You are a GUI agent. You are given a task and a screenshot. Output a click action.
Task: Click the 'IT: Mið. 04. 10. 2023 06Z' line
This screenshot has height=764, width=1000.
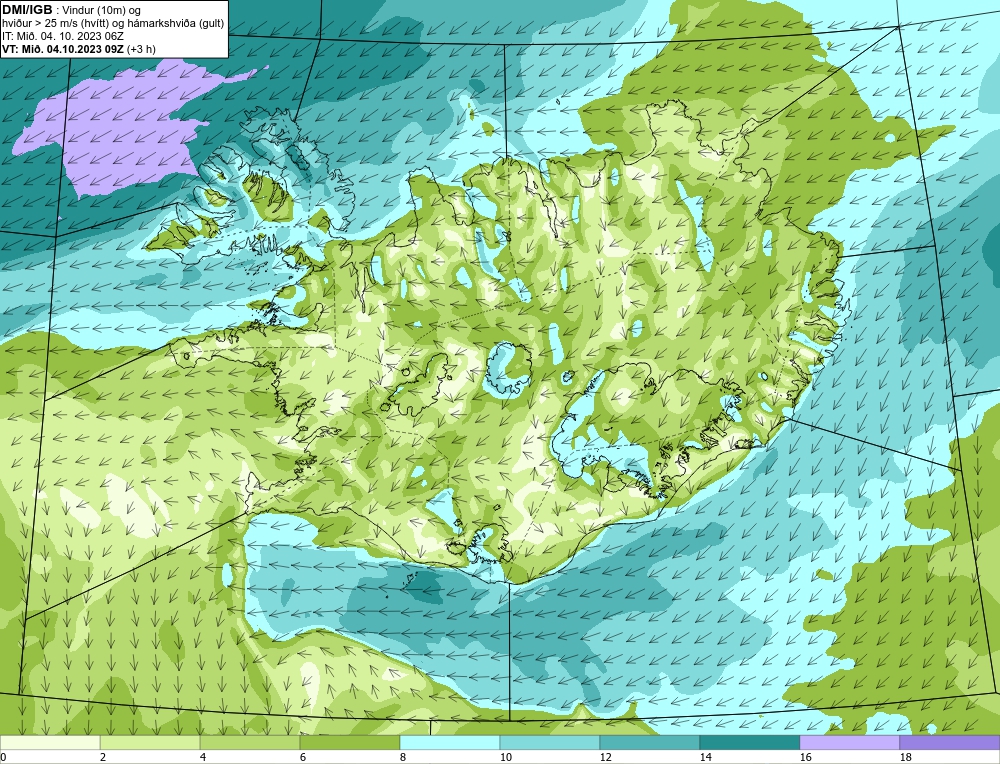click(x=62, y=36)
